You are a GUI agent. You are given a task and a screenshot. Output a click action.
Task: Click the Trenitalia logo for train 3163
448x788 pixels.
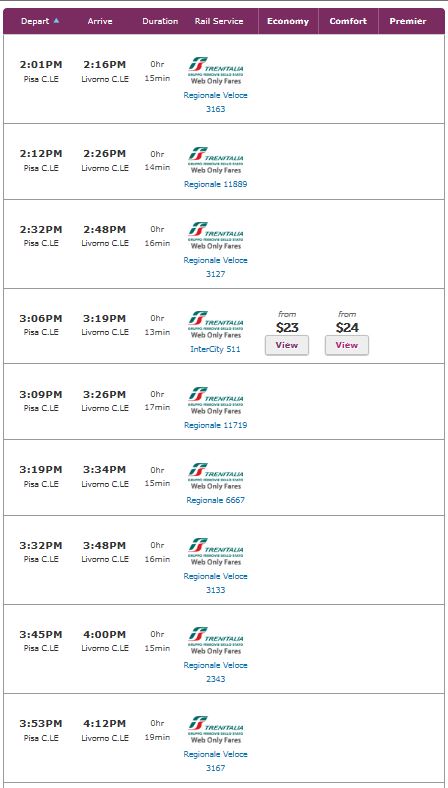click(x=216, y=70)
